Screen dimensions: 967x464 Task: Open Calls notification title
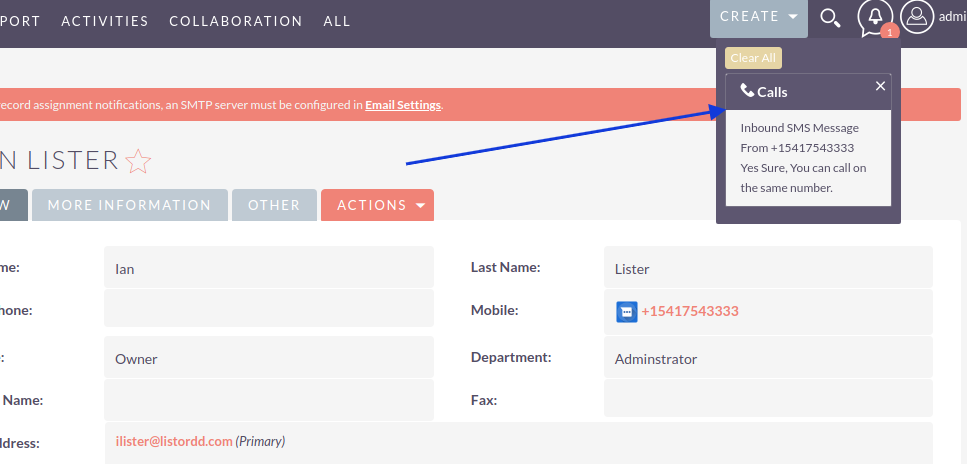772,92
